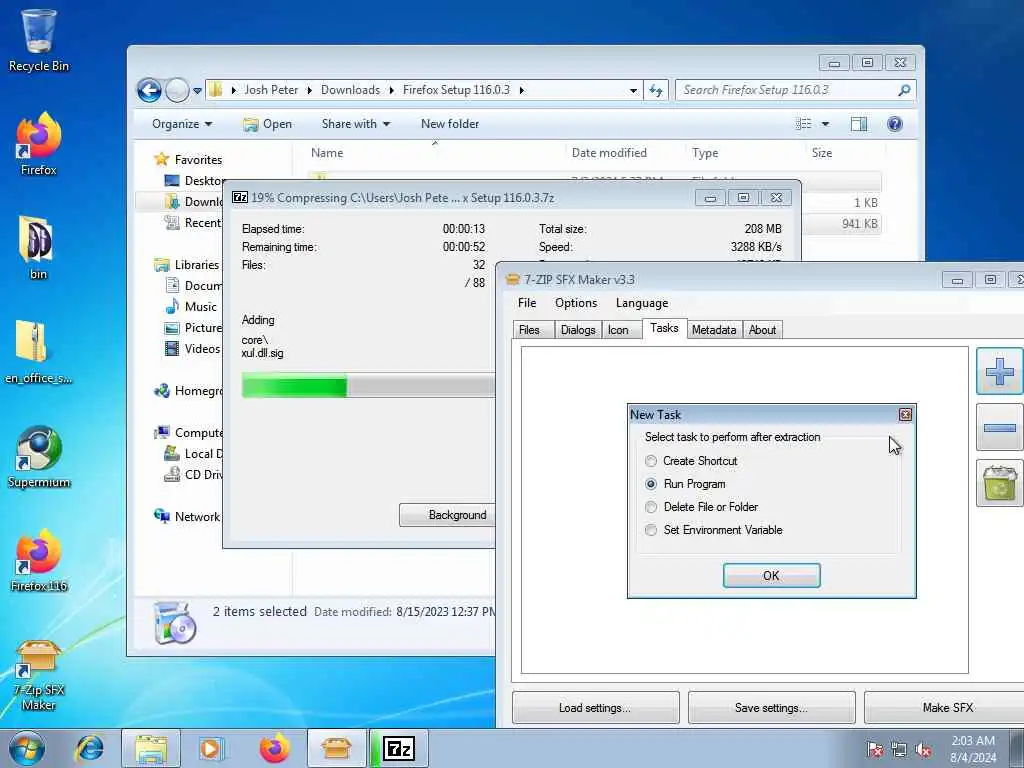Expand the Share with dropdown
1024x768 pixels.
[356, 124]
